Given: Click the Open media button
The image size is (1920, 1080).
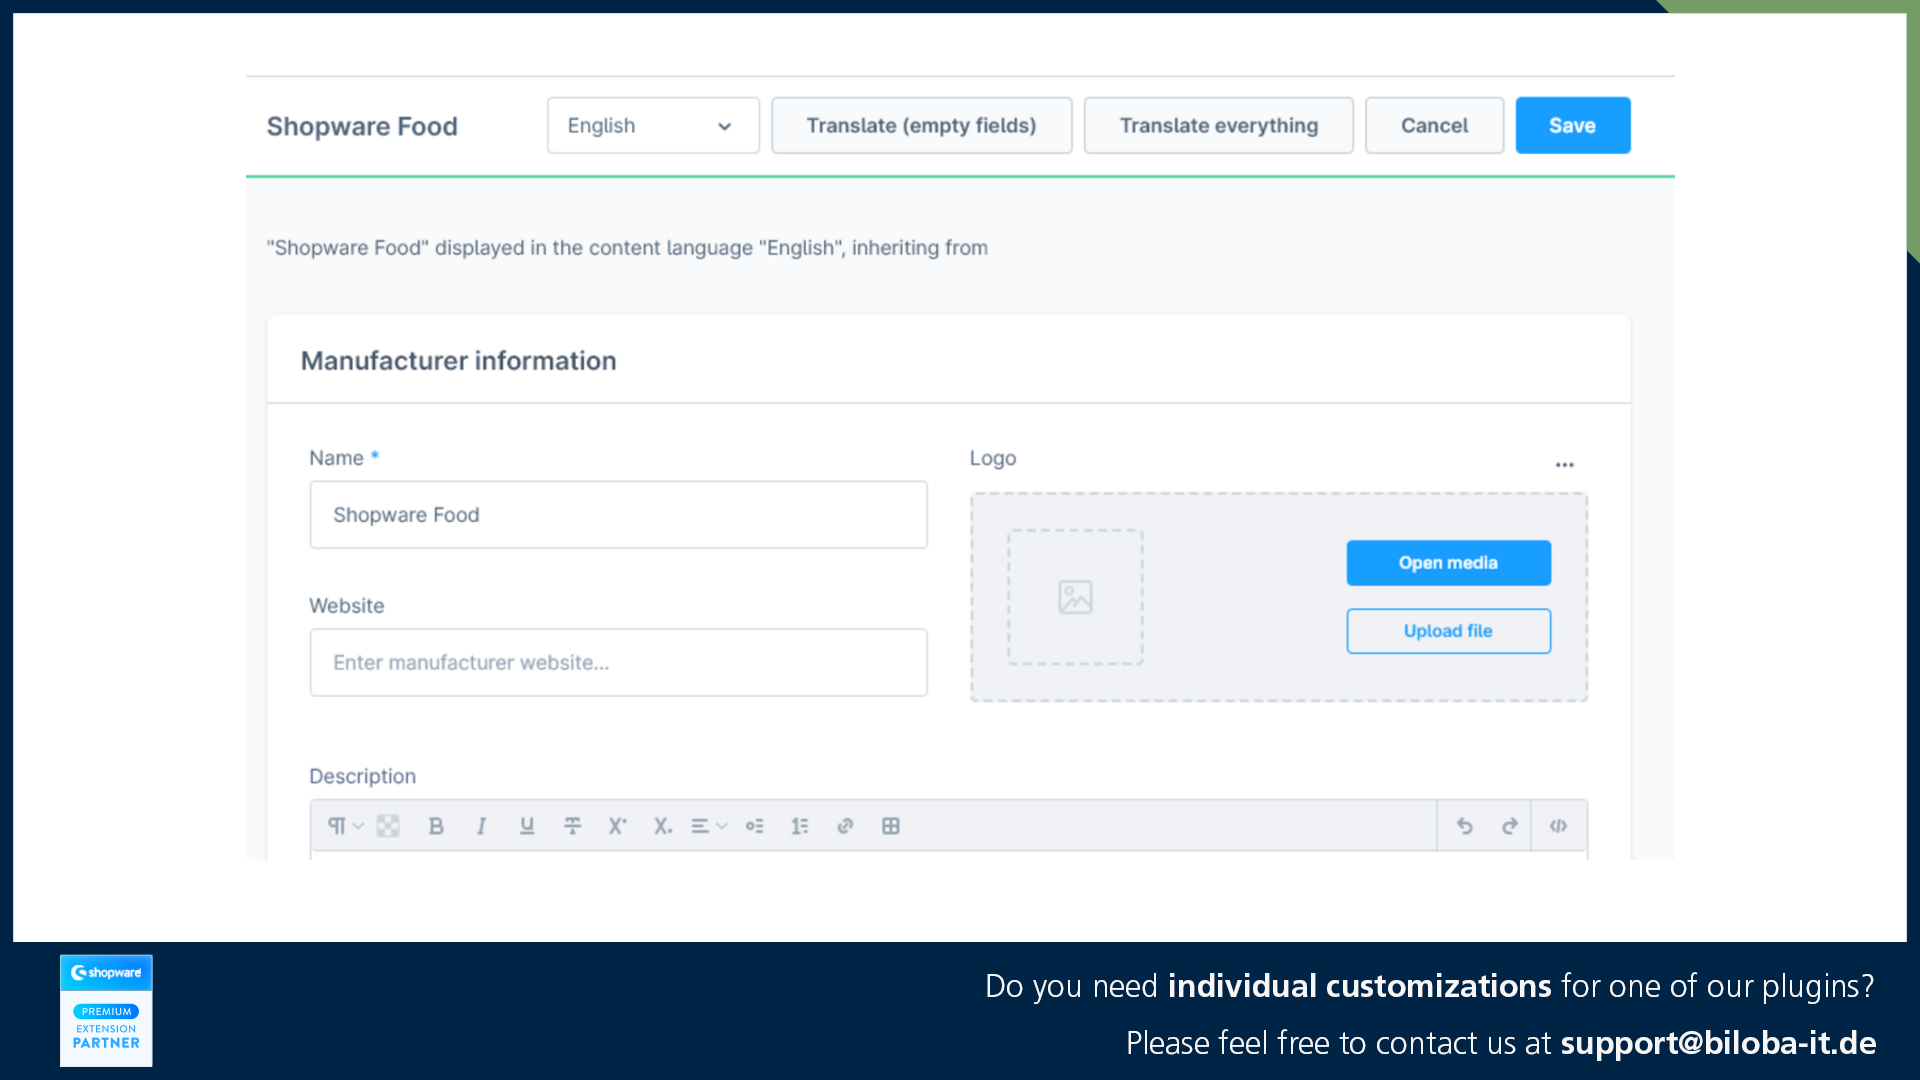Looking at the screenshot, I should (x=1448, y=563).
